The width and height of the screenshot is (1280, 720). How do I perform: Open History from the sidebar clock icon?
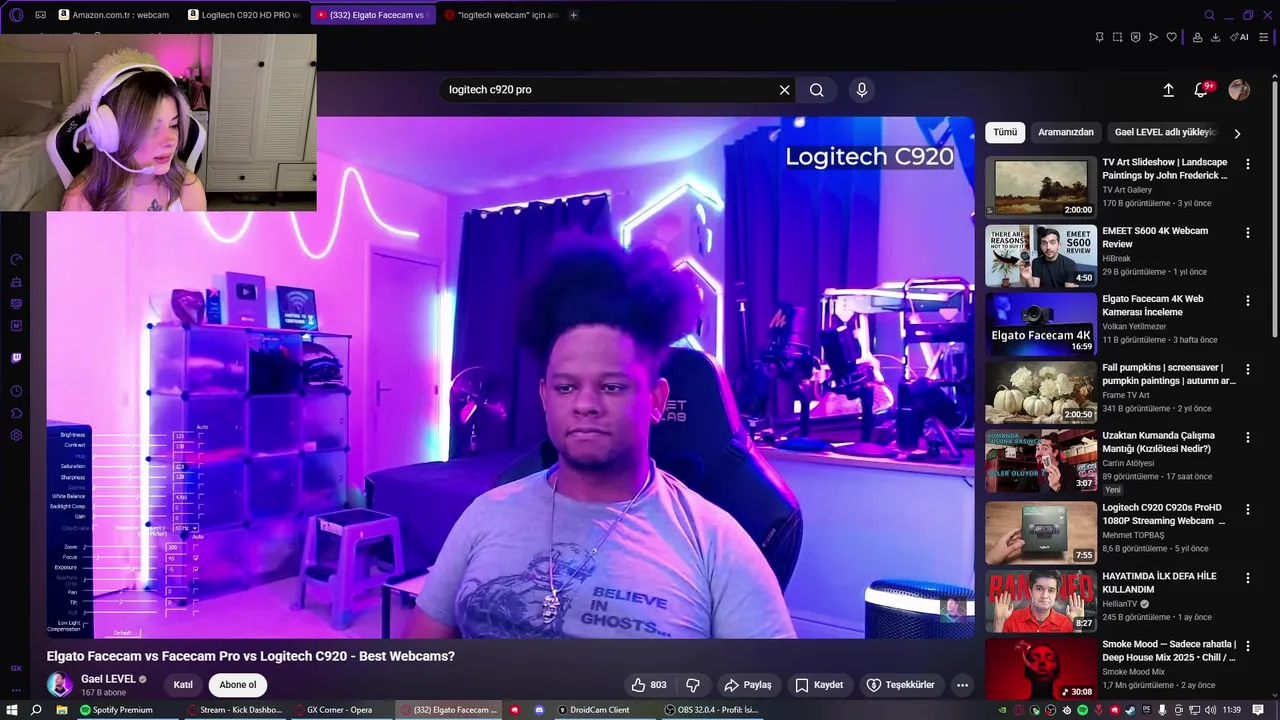pos(16,391)
